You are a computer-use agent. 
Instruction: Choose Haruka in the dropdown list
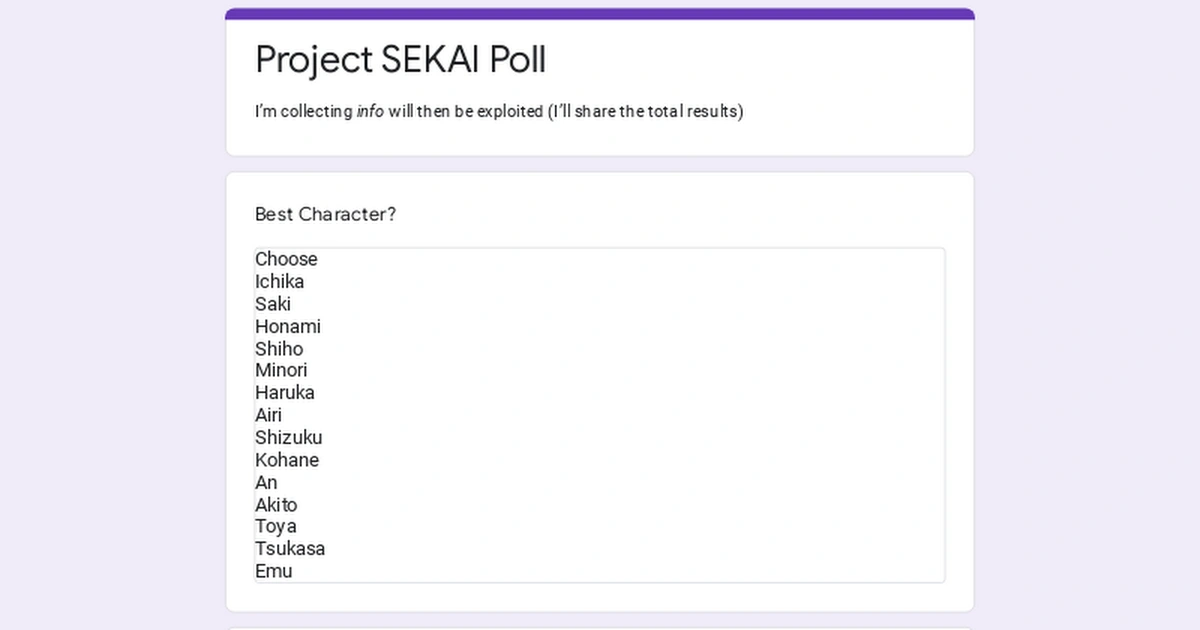(x=285, y=392)
